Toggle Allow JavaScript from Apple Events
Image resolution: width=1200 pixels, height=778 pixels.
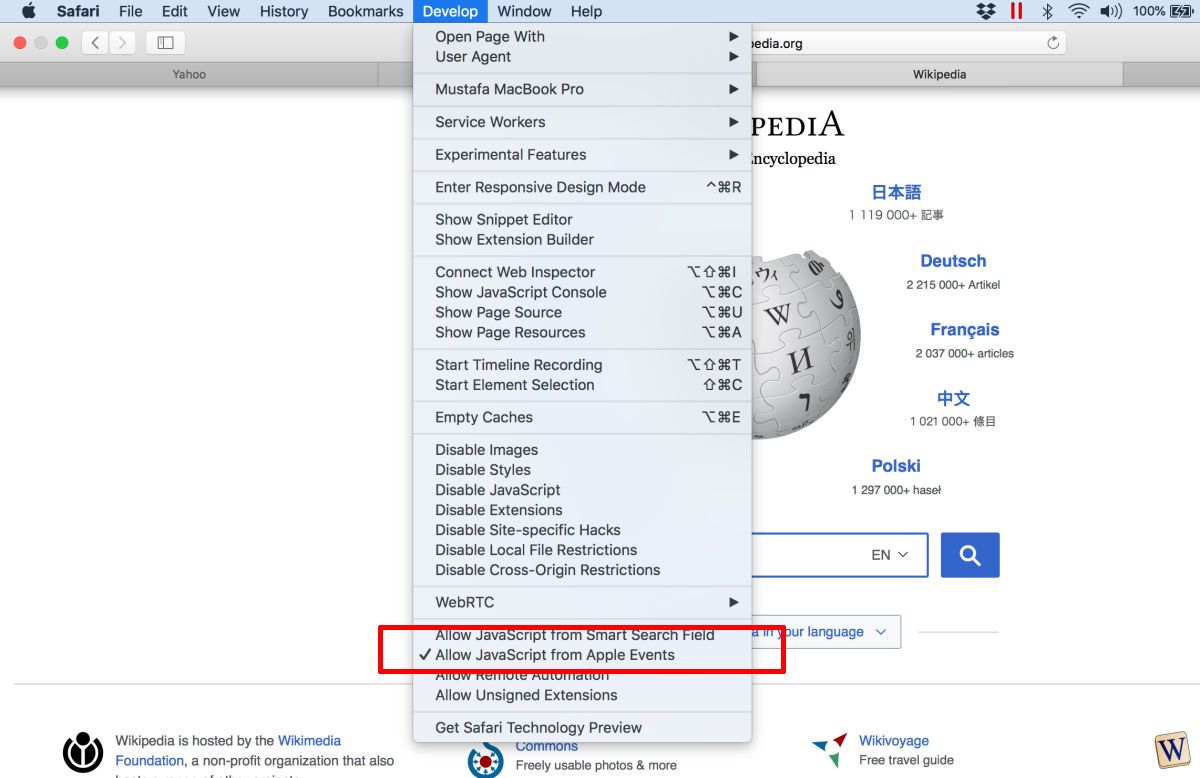coord(582,655)
